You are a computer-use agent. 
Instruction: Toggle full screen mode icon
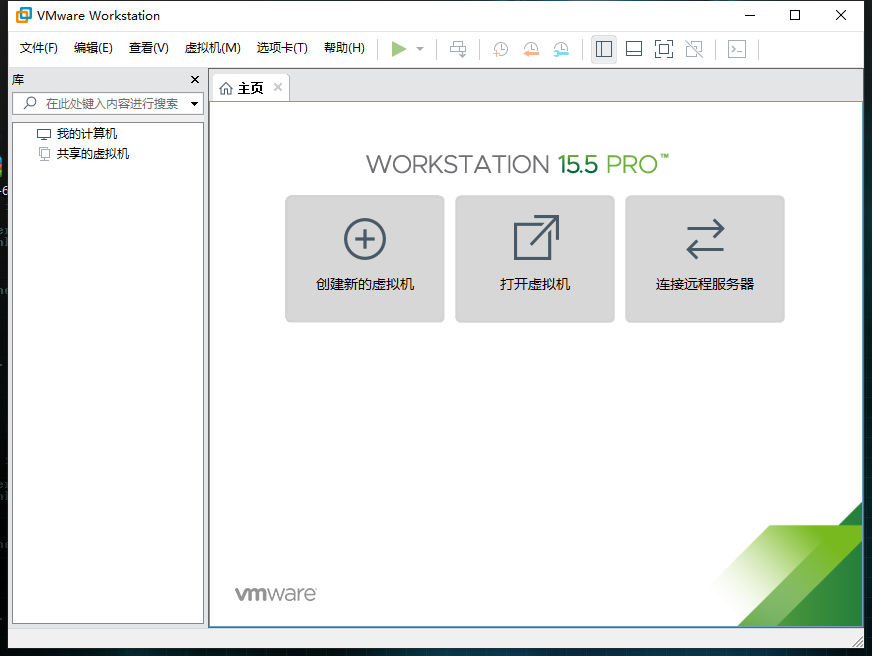click(664, 48)
